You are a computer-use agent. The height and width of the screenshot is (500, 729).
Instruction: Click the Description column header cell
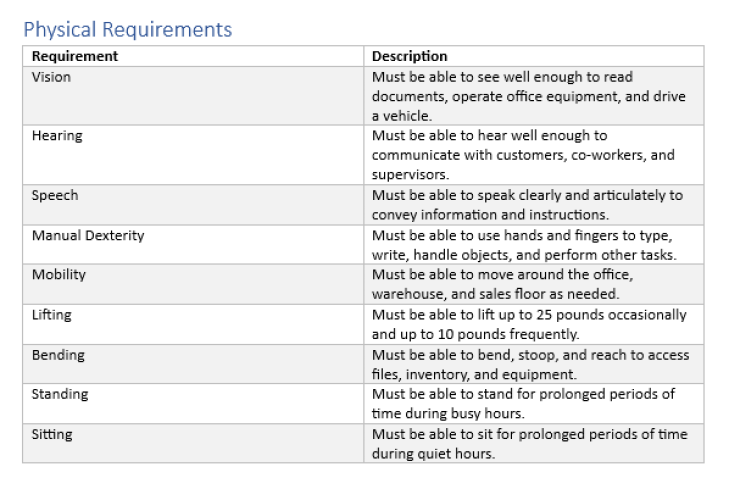click(x=410, y=56)
